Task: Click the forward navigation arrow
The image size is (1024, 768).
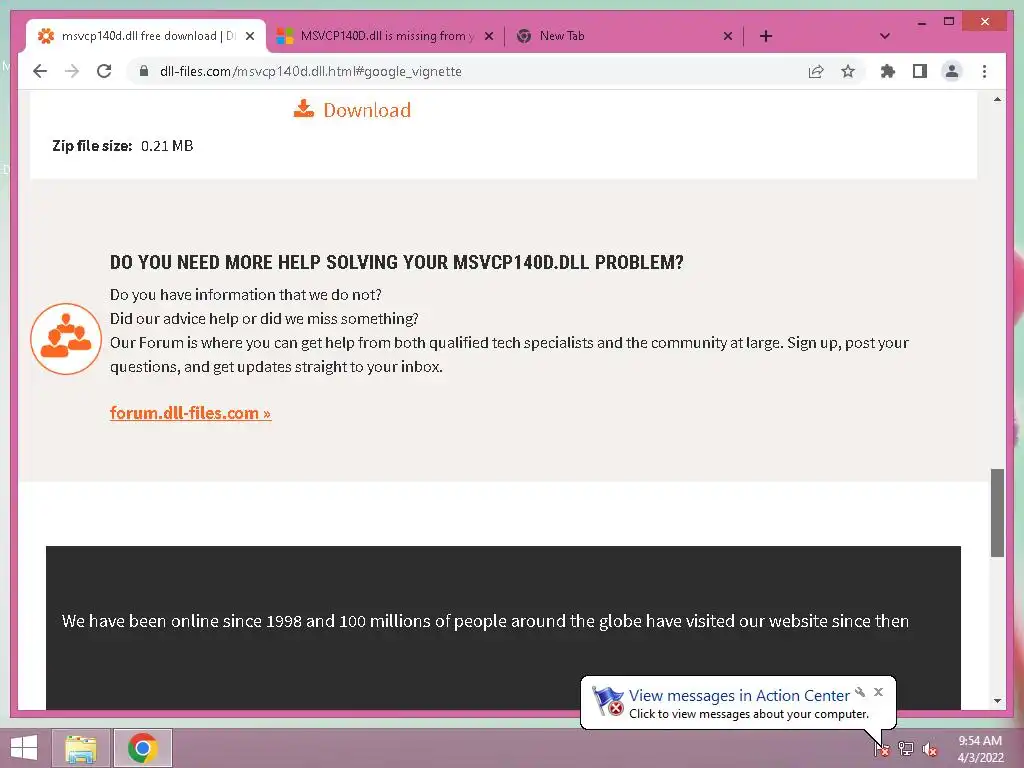Action: click(x=72, y=71)
